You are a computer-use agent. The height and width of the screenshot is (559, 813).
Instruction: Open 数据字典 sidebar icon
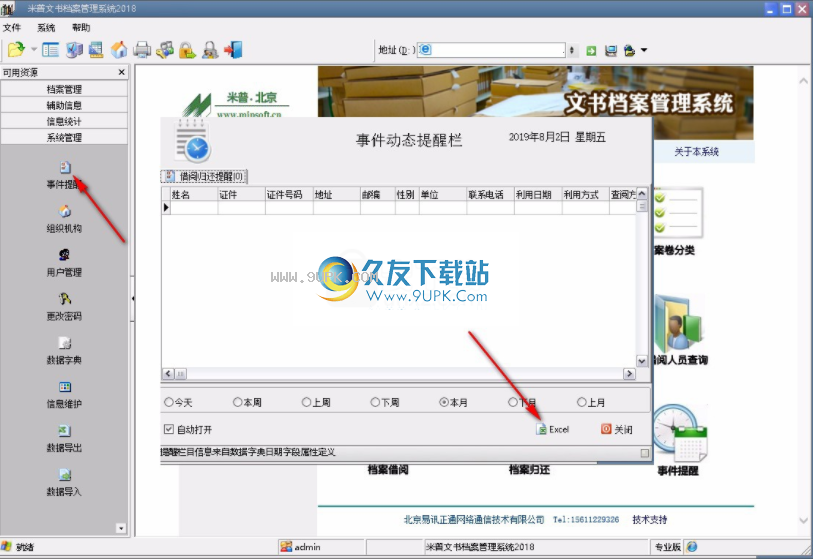click(64, 351)
